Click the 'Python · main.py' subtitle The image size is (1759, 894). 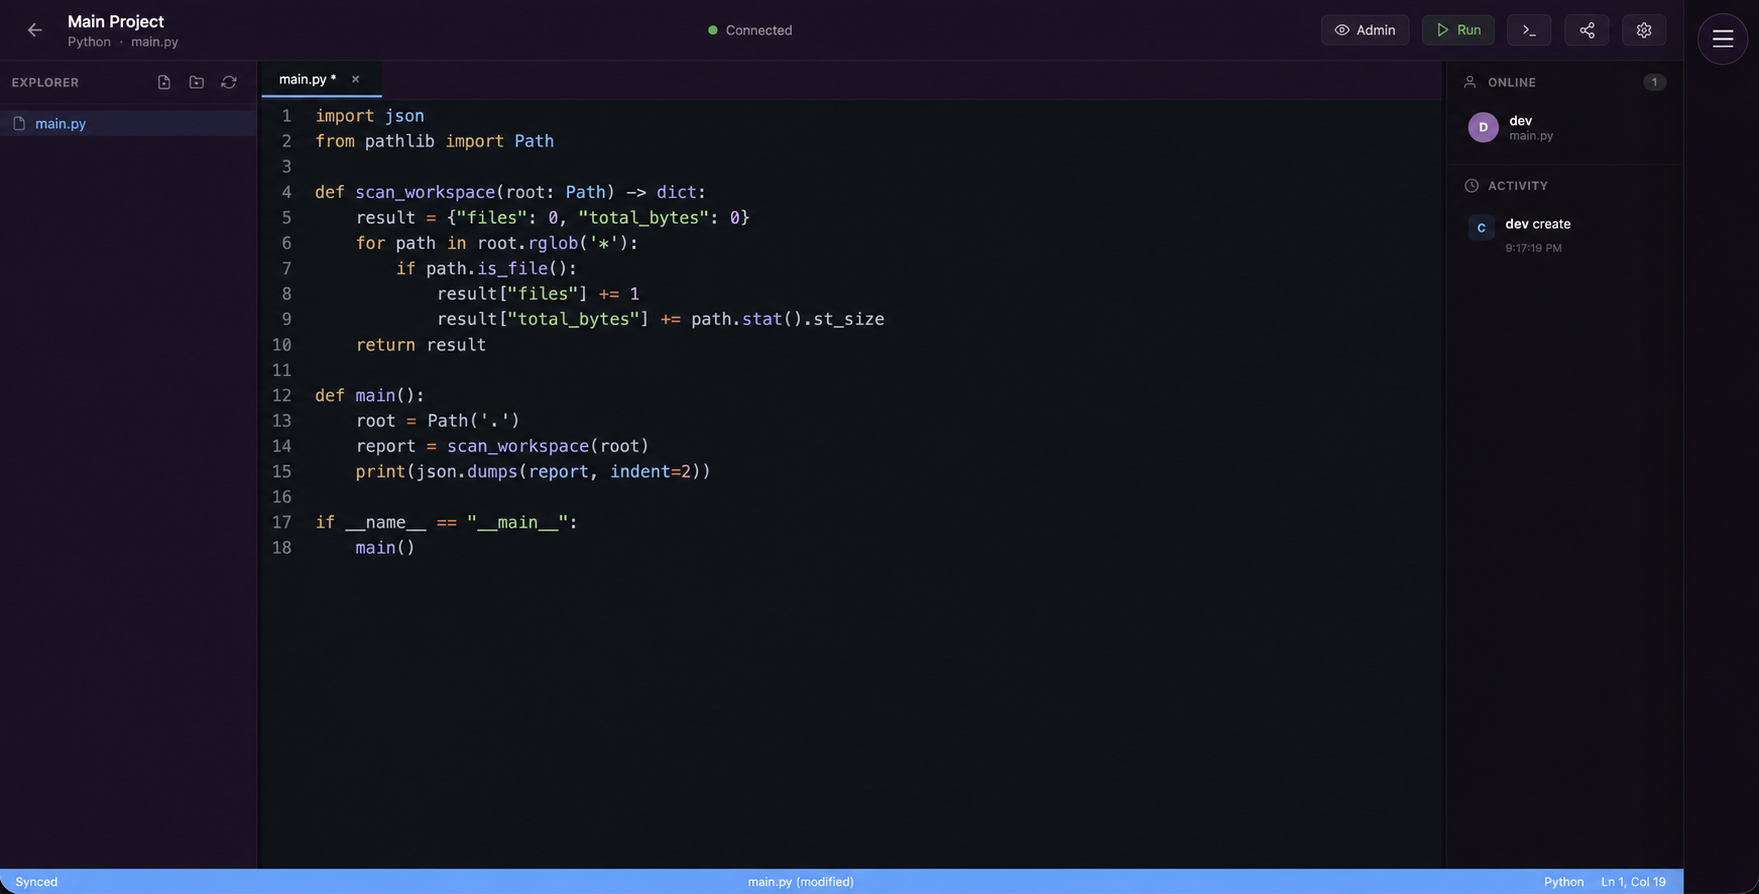tap(123, 42)
